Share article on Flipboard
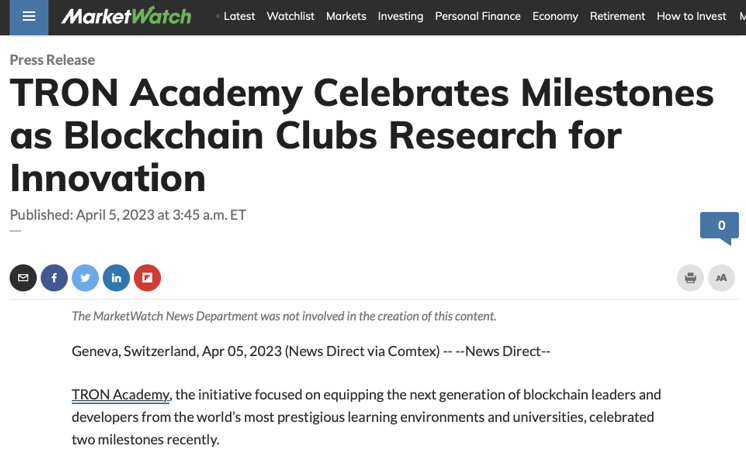This screenshot has width=746, height=449. [147, 277]
